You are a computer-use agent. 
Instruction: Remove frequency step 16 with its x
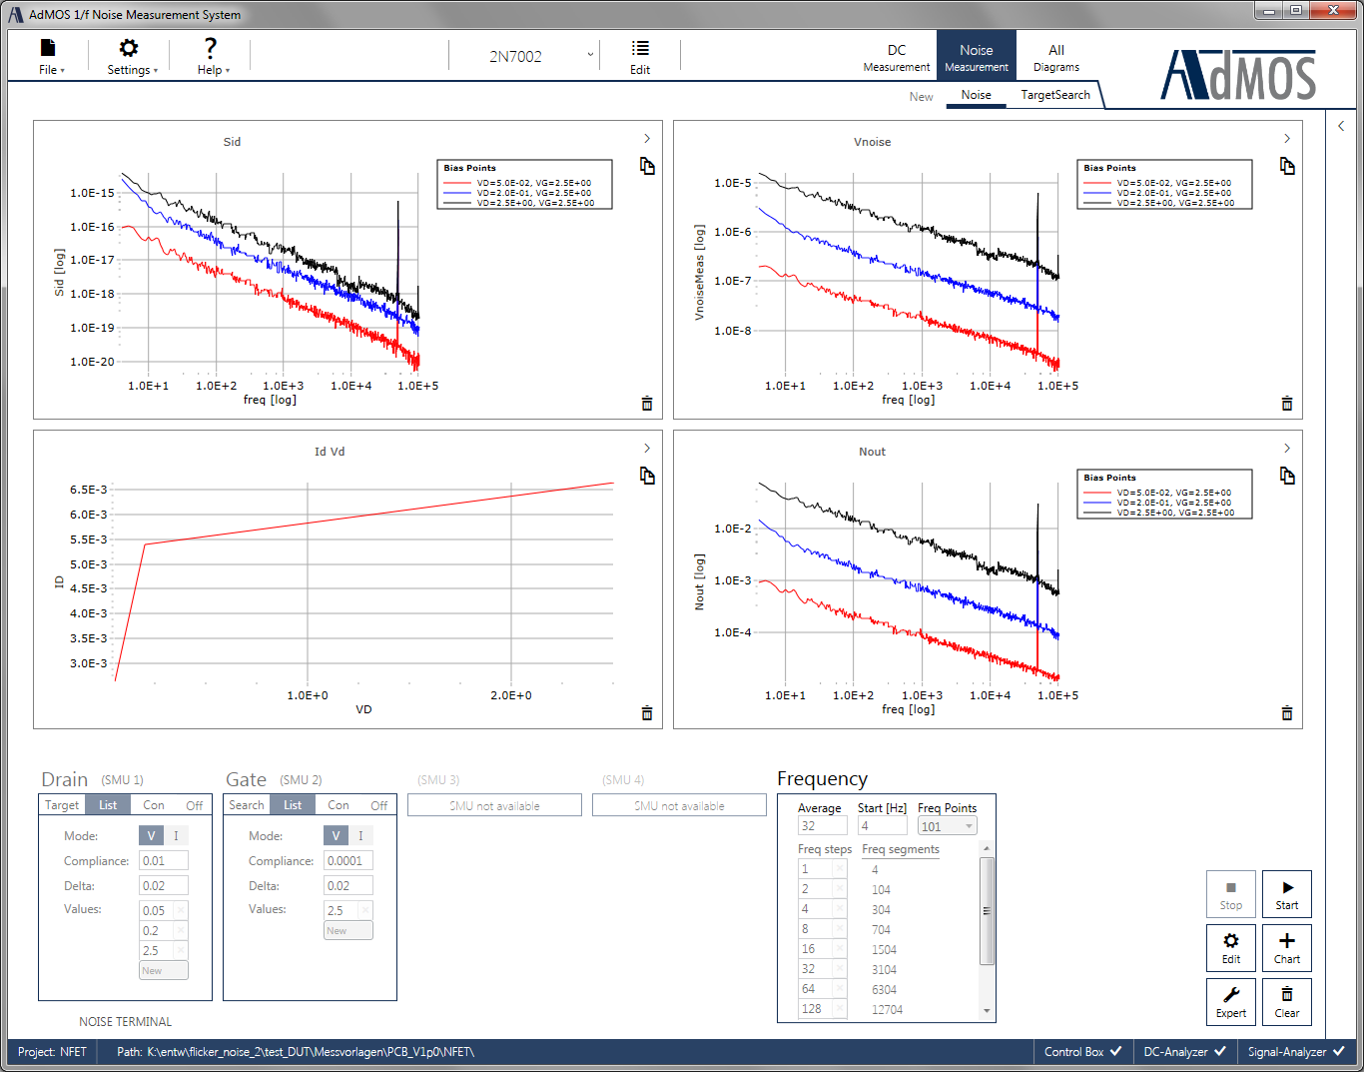coord(840,949)
